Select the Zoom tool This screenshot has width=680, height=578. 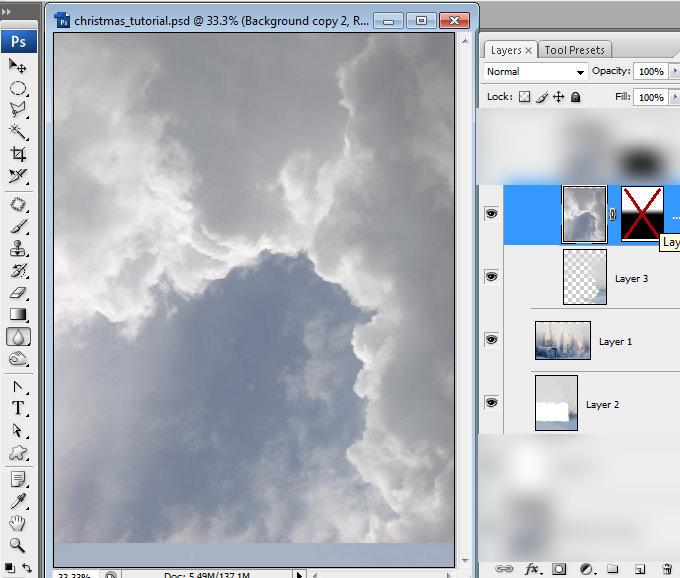pyautogui.click(x=18, y=545)
